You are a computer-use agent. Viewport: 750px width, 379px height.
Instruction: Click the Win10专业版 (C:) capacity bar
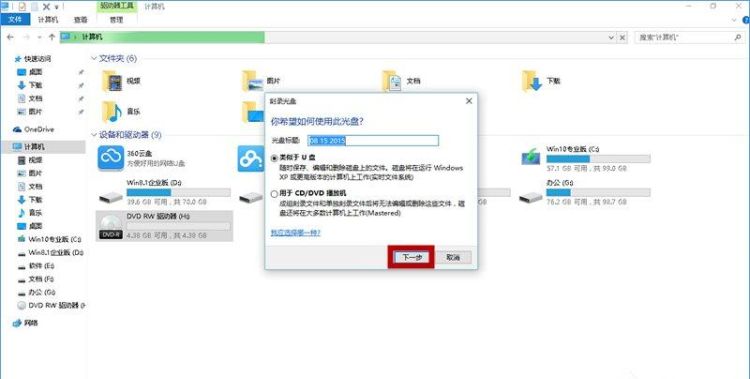tap(598, 159)
